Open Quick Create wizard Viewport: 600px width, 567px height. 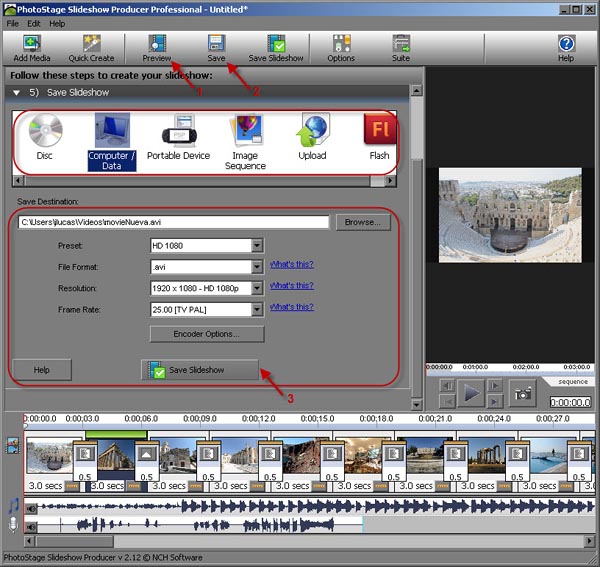pyautogui.click(x=91, y=48)
